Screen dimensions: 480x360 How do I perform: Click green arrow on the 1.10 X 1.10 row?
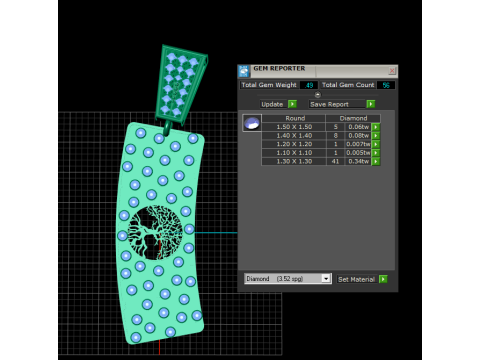pyautogui.click(x=376, y=153)
